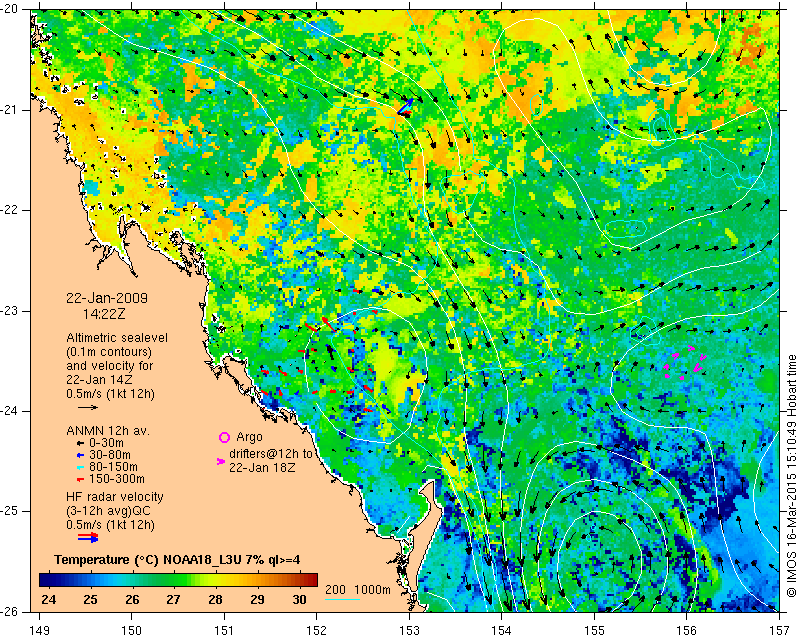Click the 153 longitude axis label
This screenshot has width=800, height=640.
[410, 631]
